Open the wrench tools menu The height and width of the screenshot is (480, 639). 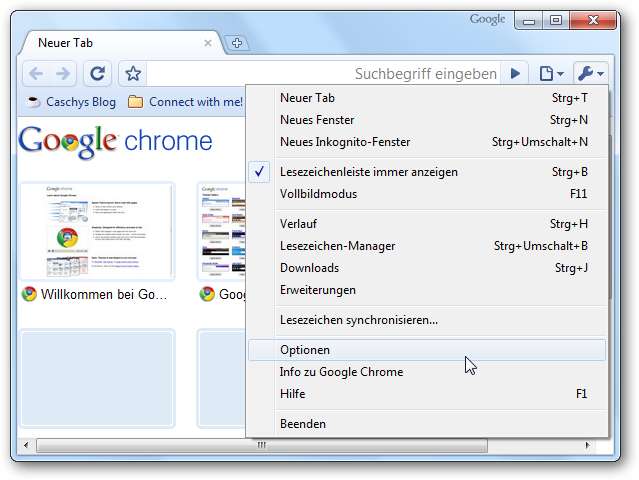591,74
